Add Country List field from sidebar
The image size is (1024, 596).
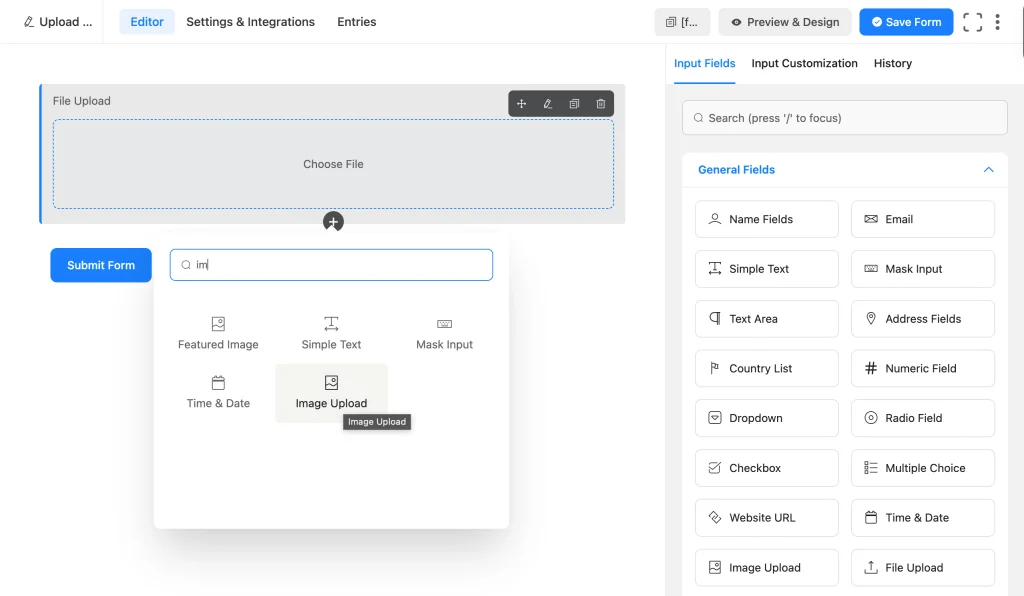[x=767, y=368]
